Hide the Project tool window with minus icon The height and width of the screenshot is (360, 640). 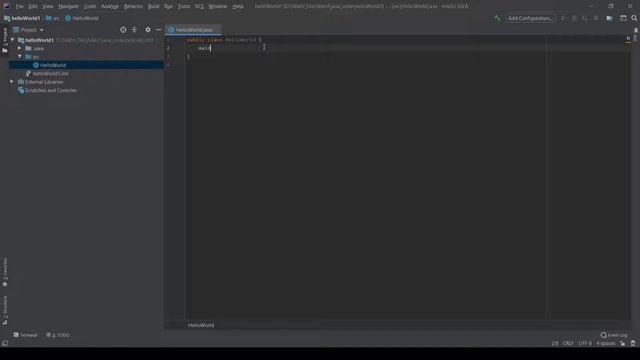click(x=158, y=30)
